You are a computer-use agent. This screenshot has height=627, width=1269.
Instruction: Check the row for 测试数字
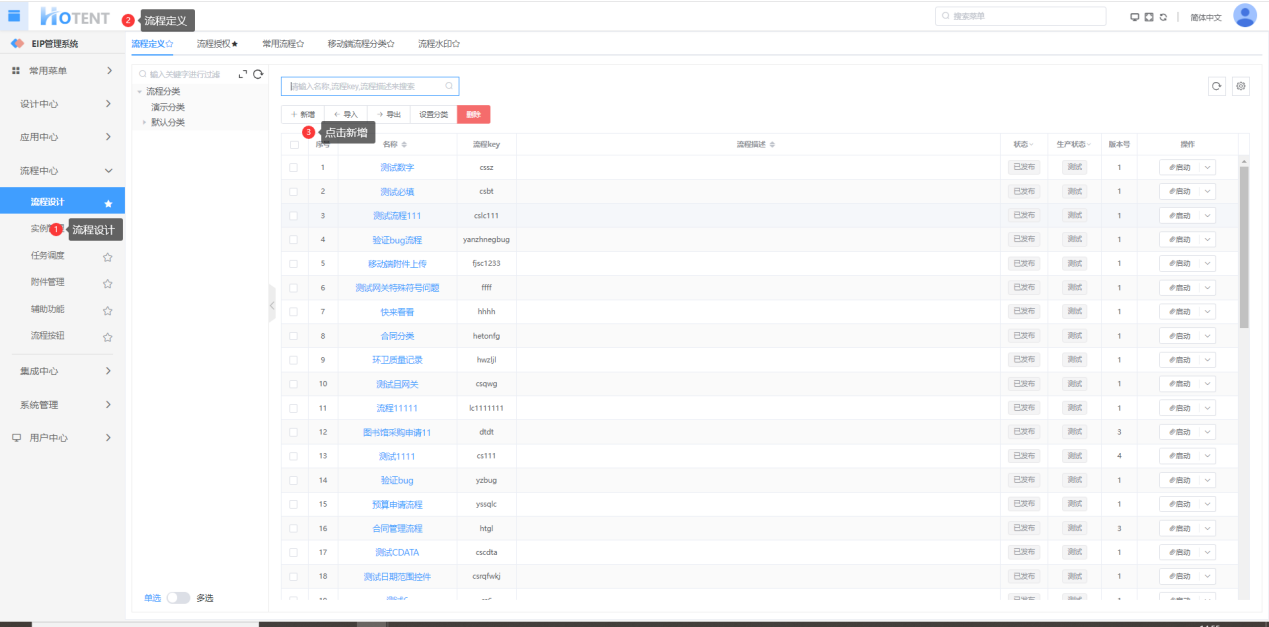click(x=294, y=167)
